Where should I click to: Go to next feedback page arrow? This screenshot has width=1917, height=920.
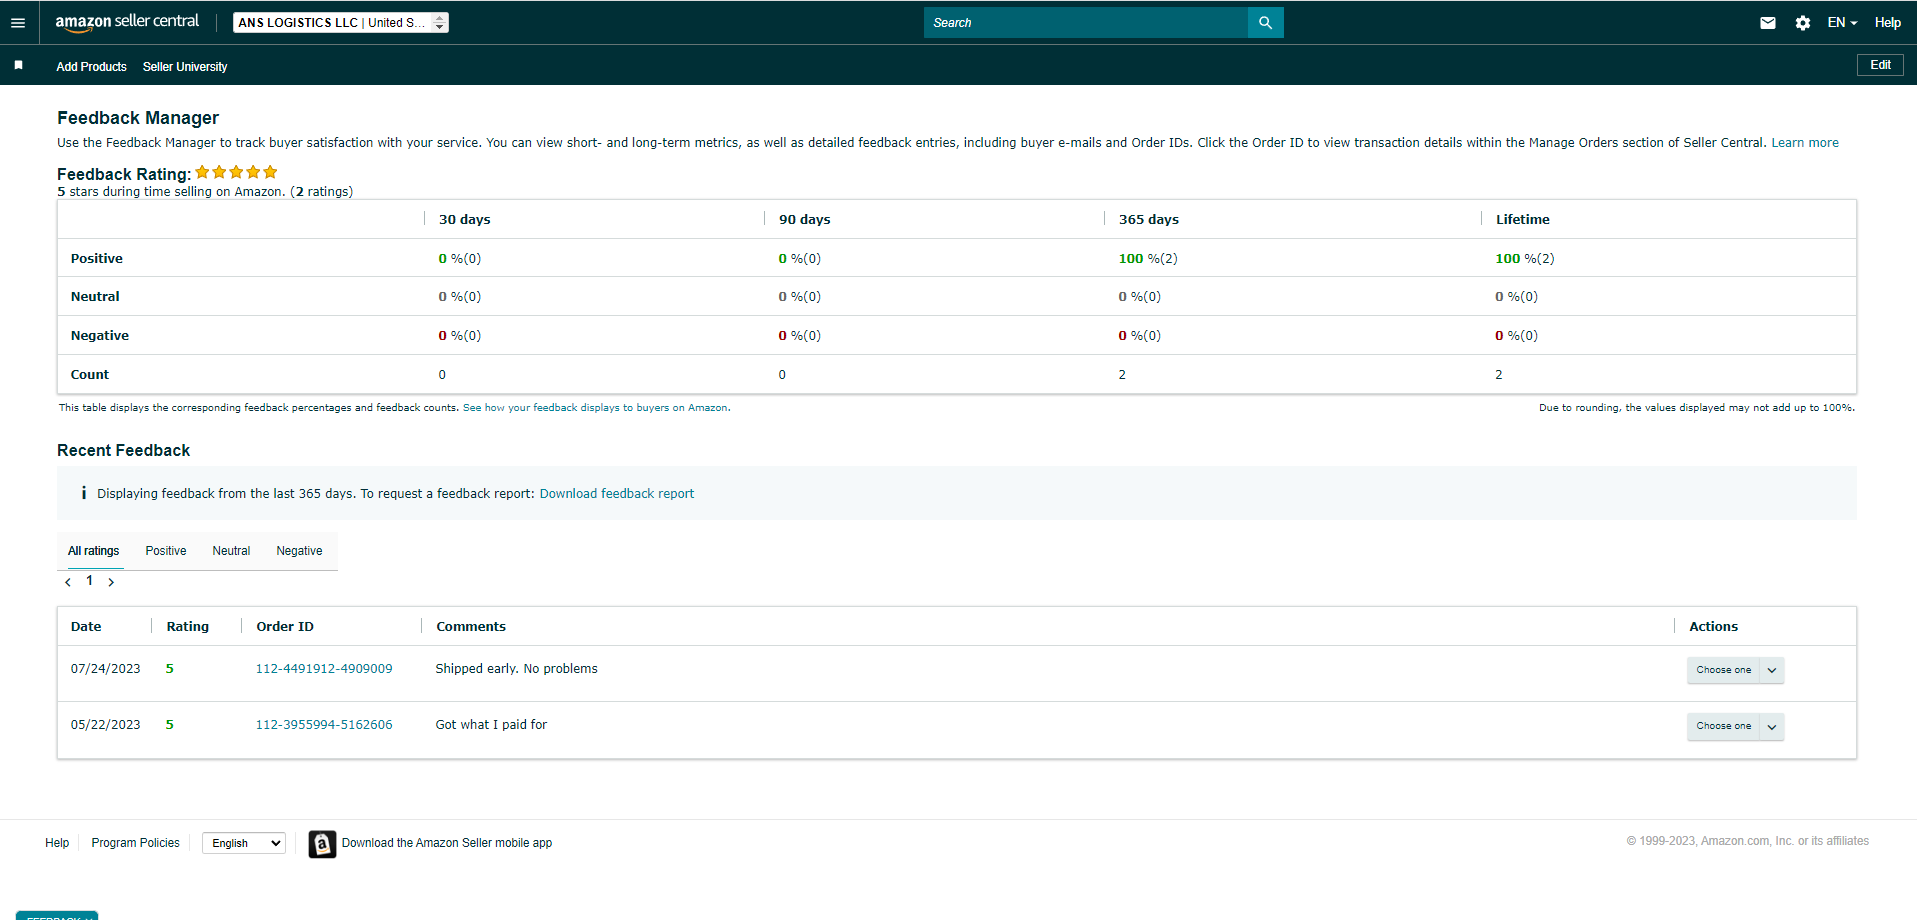pyautogui.click(x=111, y=582)
